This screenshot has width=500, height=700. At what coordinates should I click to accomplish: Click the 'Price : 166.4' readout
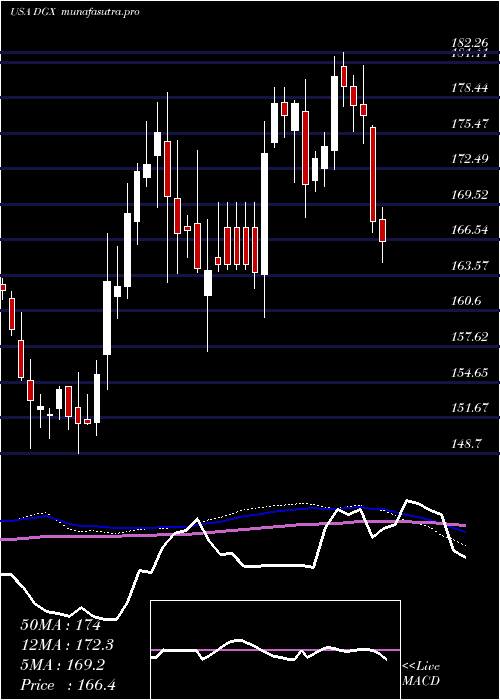click(x=68, y=685)
